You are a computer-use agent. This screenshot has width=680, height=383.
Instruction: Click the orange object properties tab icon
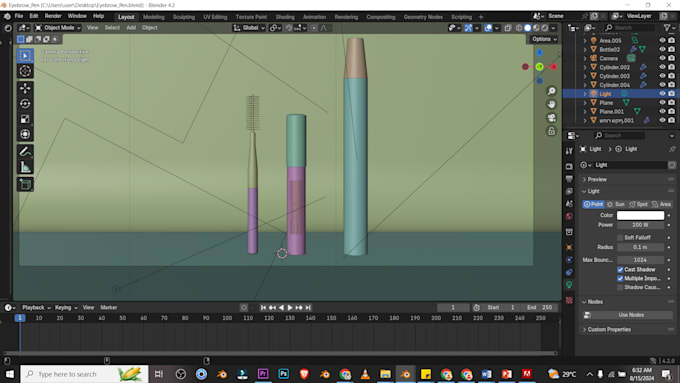tap(569, 247)
